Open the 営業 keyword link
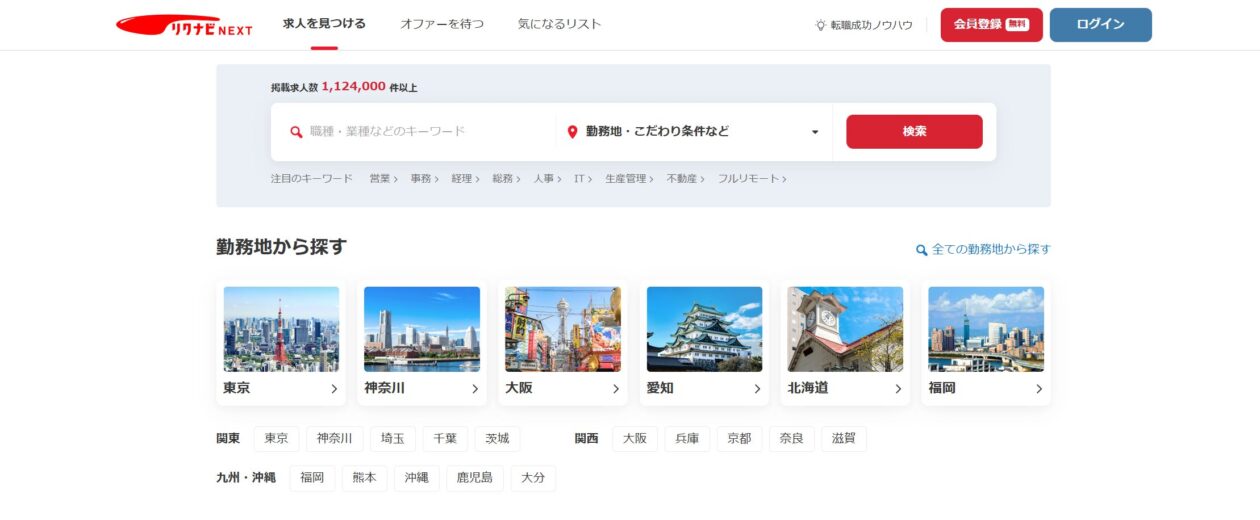The width and height of the screenshot is (1260, 520). click(383, 179)
